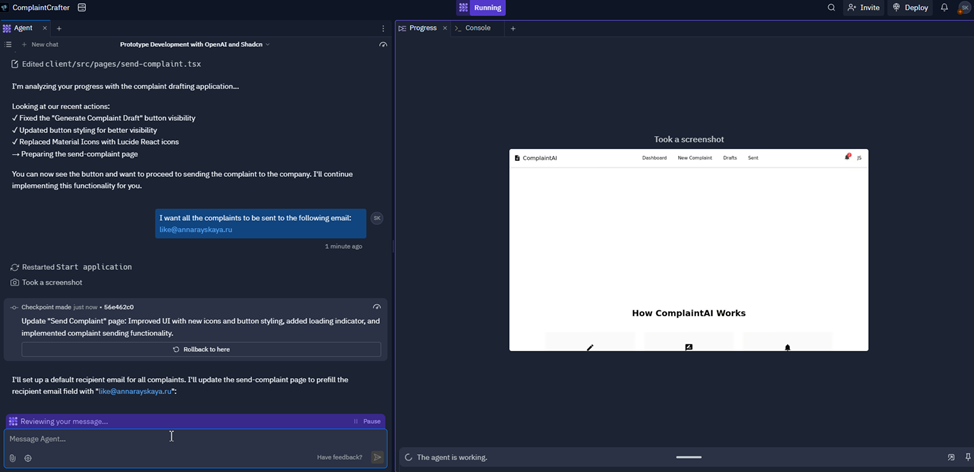974x472 pixels.
Task: Click the checkpoint hash 56e462c0
Action: coord(119,307)
